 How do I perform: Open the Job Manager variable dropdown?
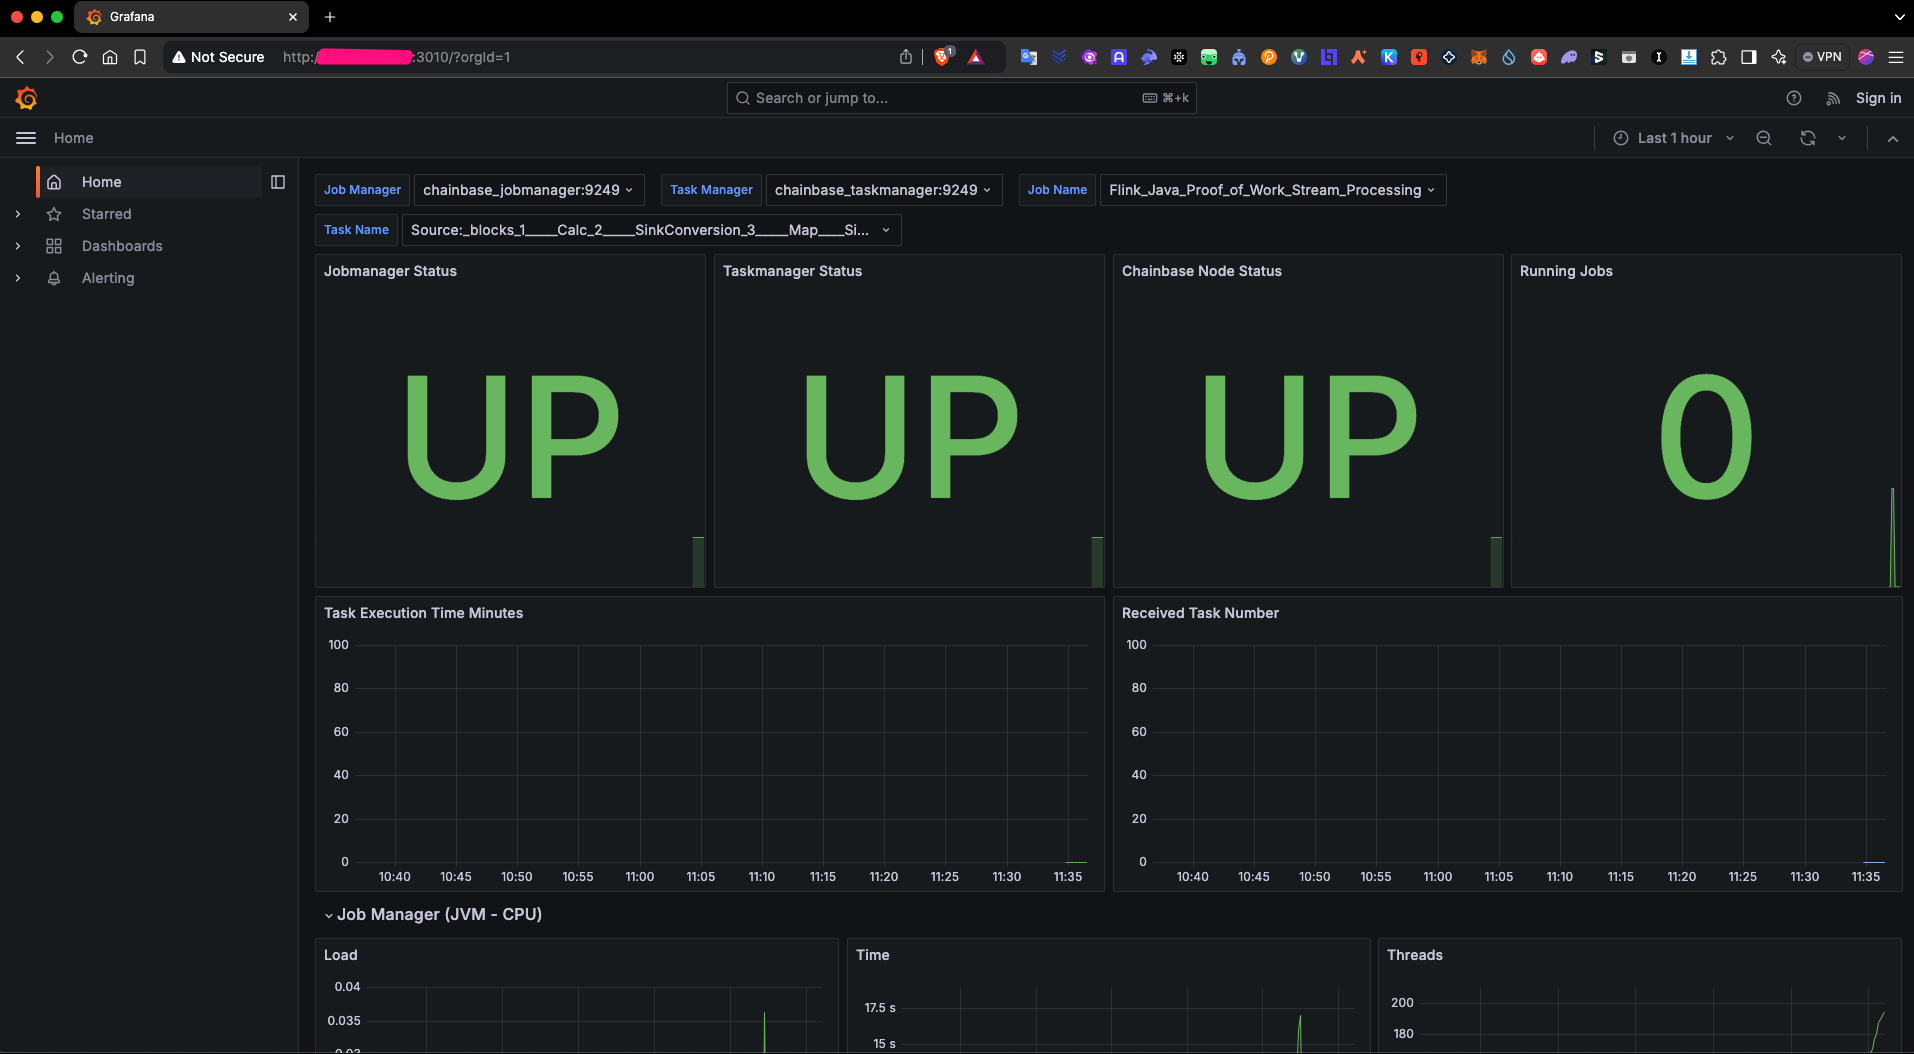(x=528, y=190)
